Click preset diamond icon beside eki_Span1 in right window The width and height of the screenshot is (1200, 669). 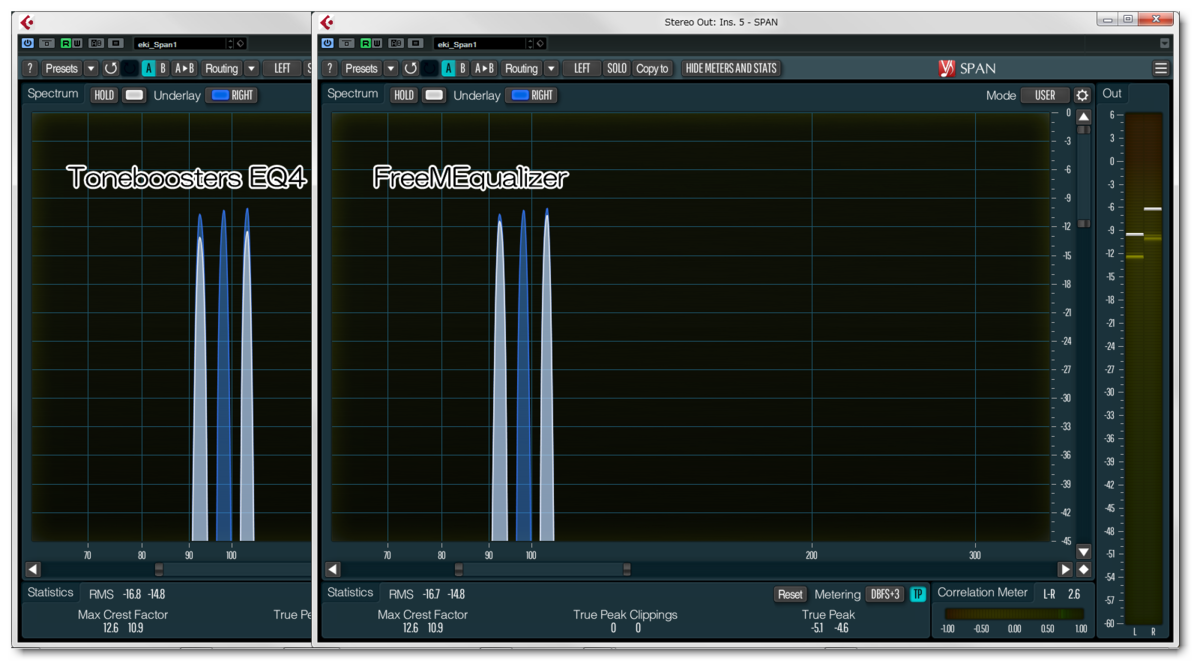coord(540,44)
